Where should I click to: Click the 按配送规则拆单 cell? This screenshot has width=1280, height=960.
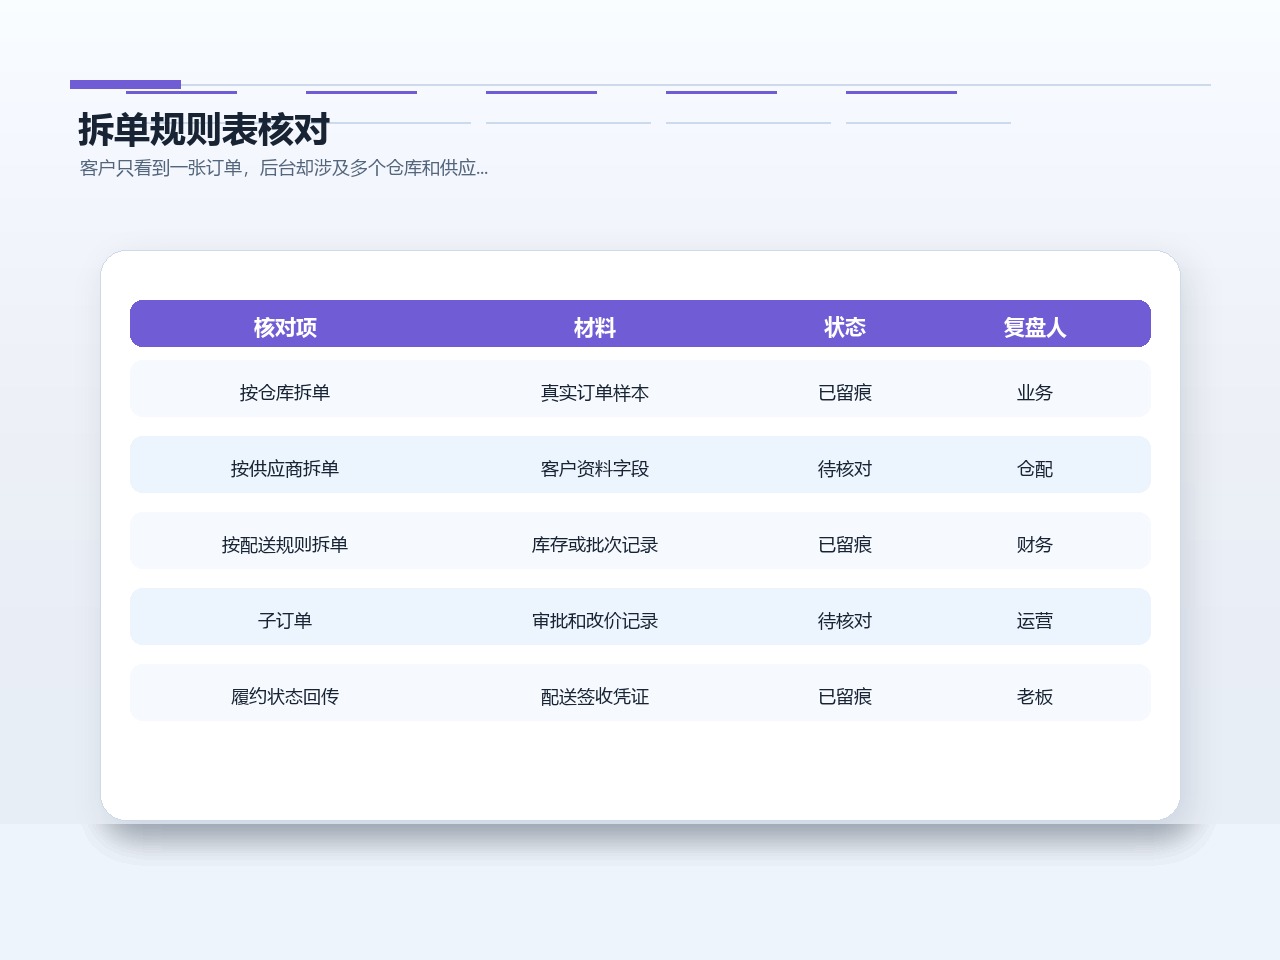tap(285, 545)
